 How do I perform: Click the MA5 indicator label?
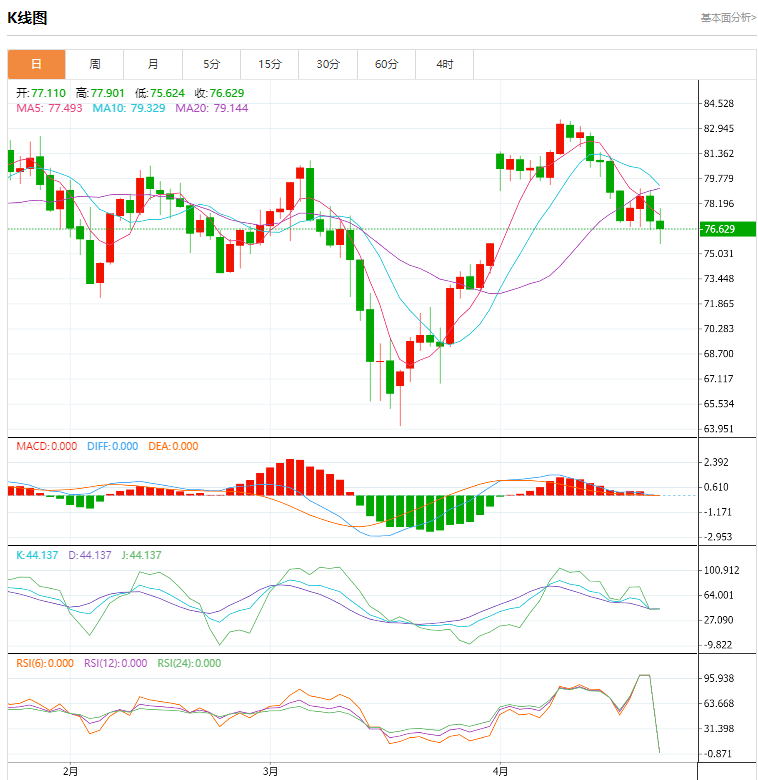[x=49, y=108]
